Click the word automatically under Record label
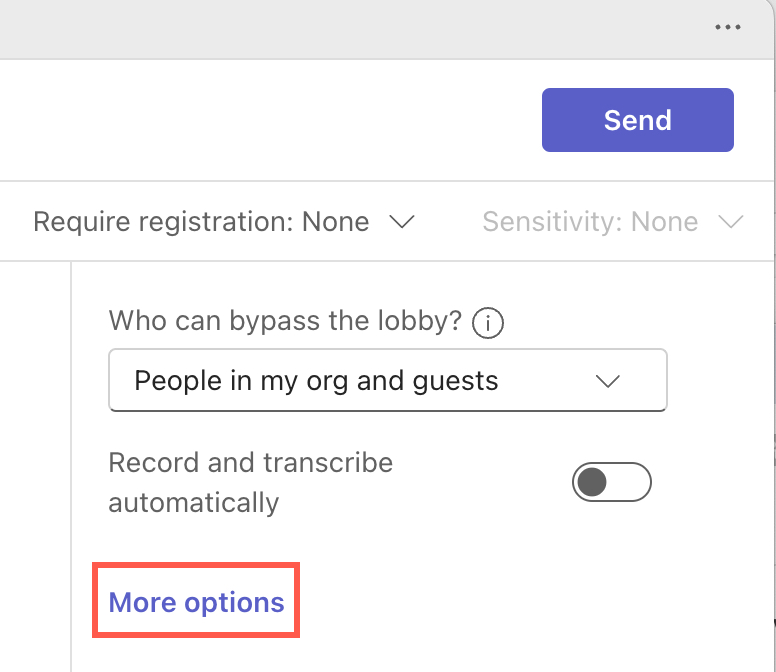Image resolution: width=776 pixels, height=672 pixels. coord(193,502)
